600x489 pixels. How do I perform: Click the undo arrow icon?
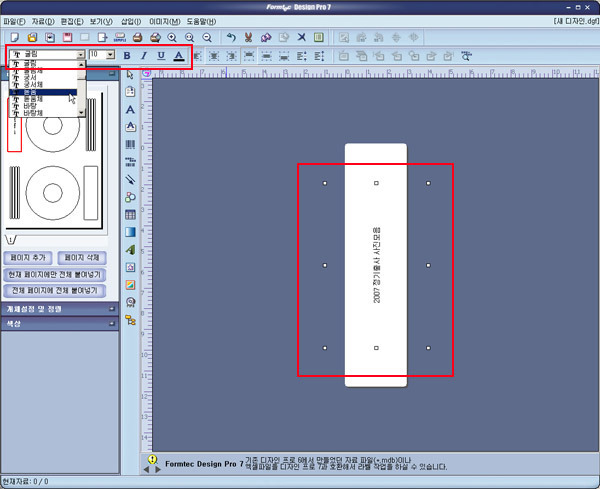click(231, 37)
